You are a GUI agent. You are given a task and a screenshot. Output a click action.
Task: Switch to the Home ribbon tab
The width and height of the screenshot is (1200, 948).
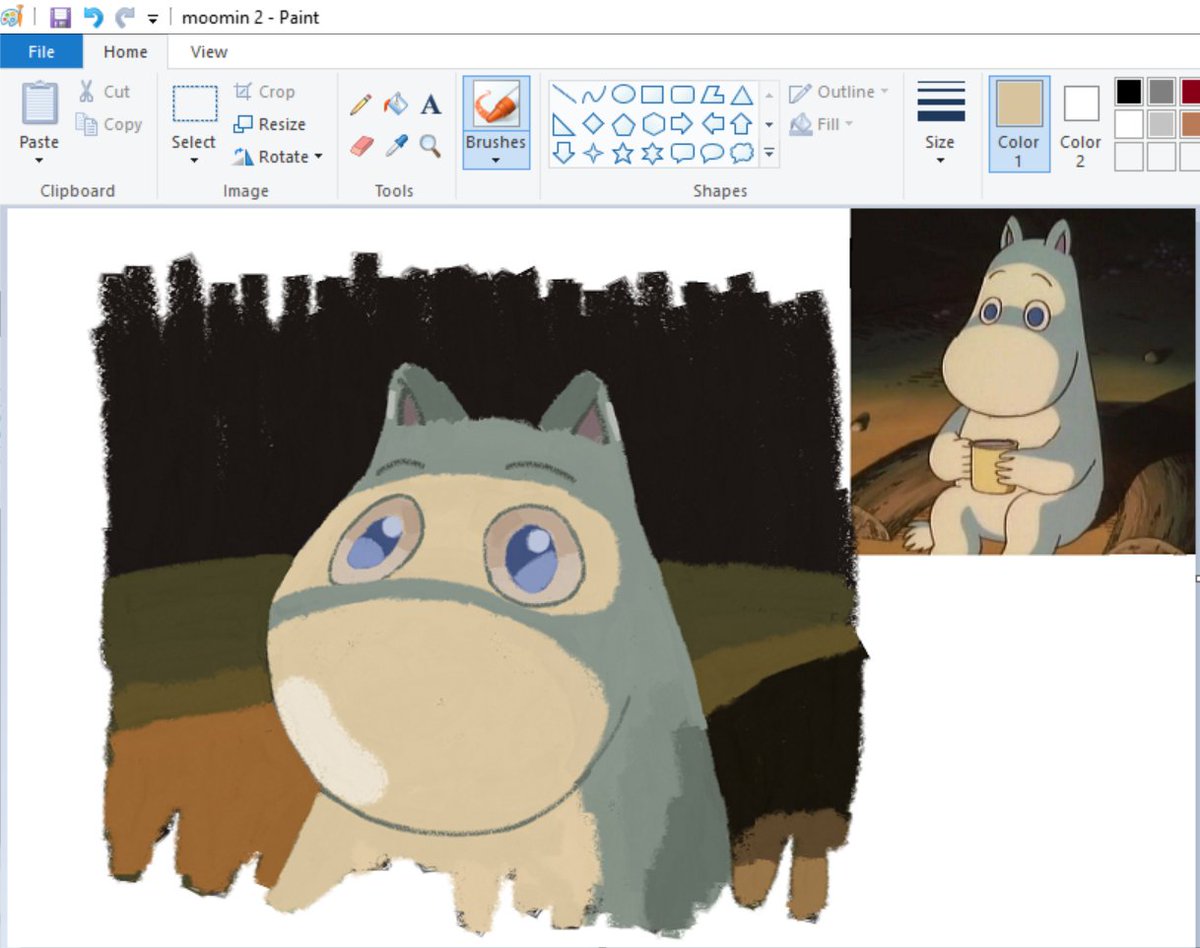click(125, 52)
